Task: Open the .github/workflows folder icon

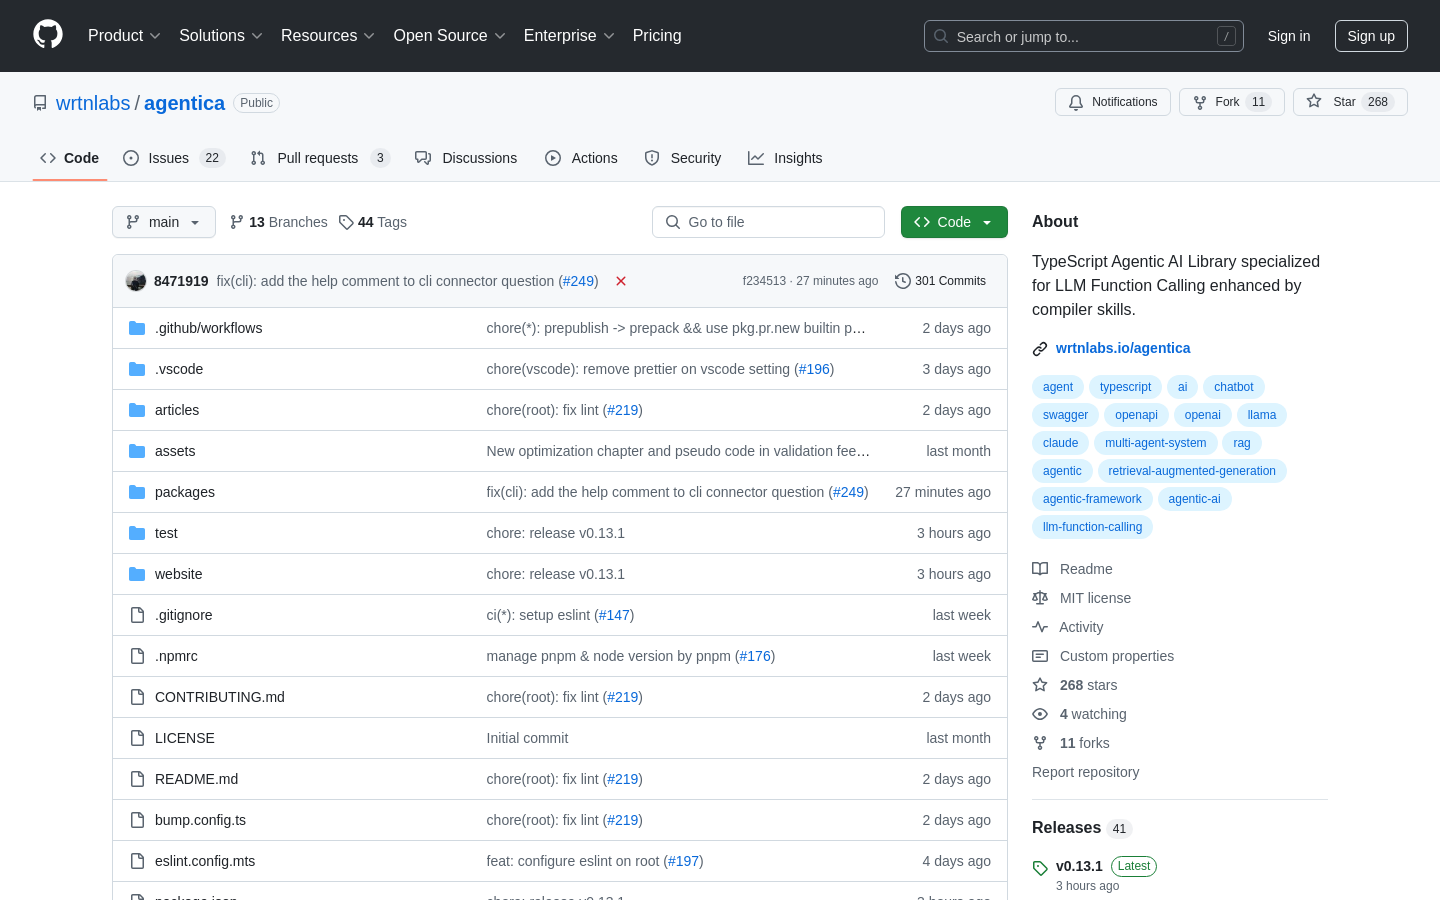Action: (x=137, y=328)
